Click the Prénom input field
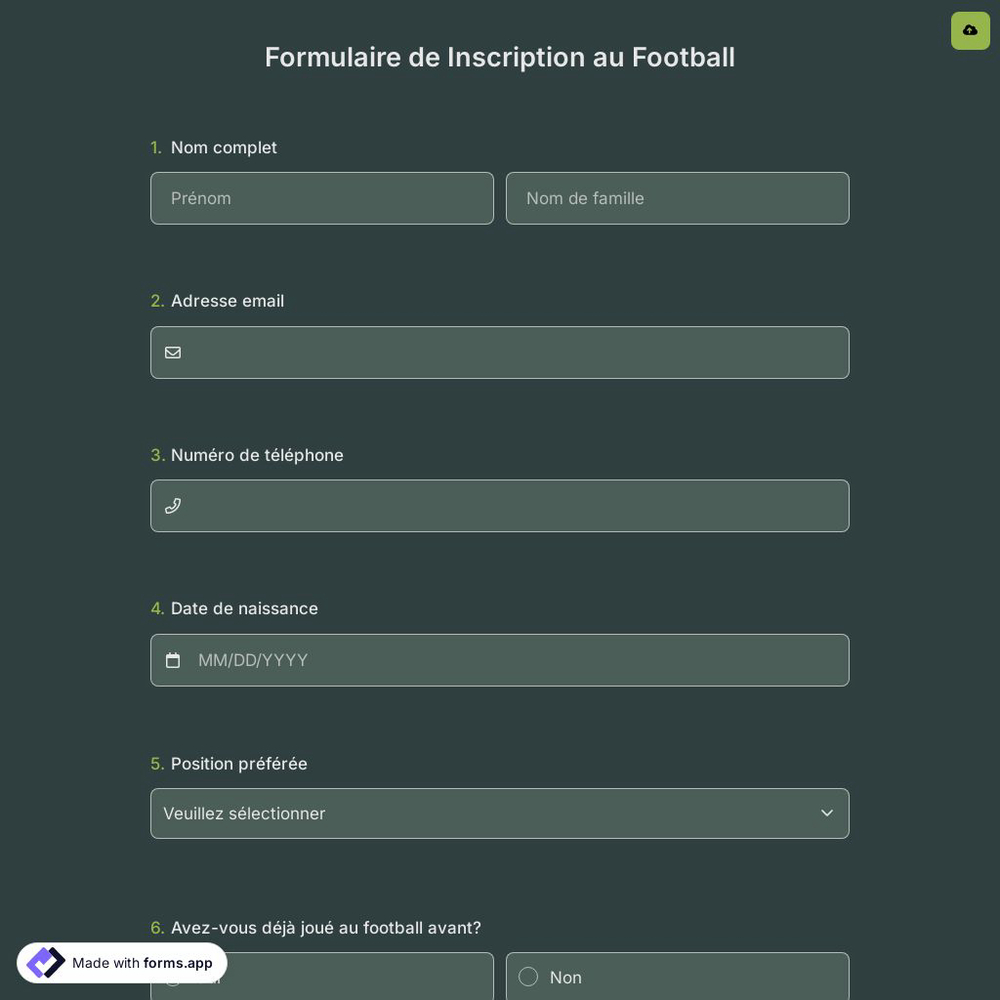Screen dimensions: 1000x1000 point(322,198)
